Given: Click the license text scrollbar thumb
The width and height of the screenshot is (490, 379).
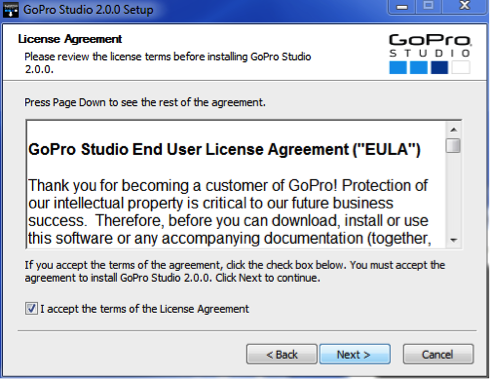Looking at the screenshot, I should click(x=453, y=145).
